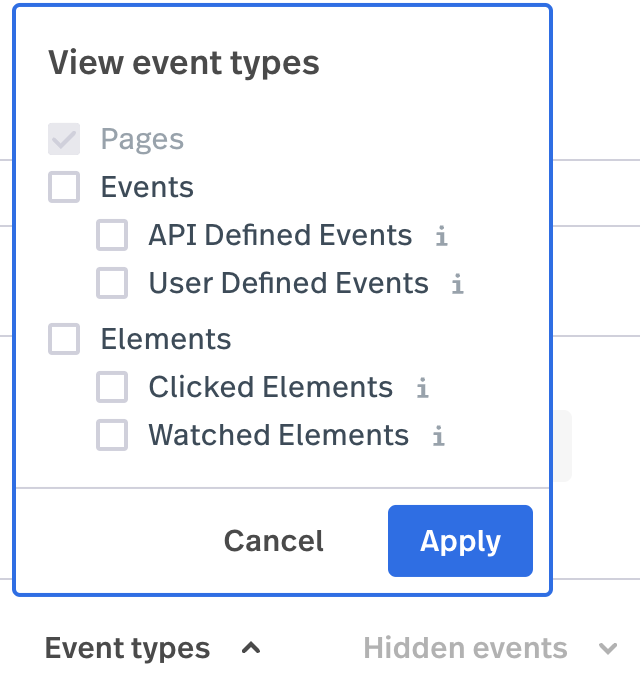Click info icon beside Clicked Elements
Image resolution: width=640 pixels, height=682 pixels.
[422, 388]
